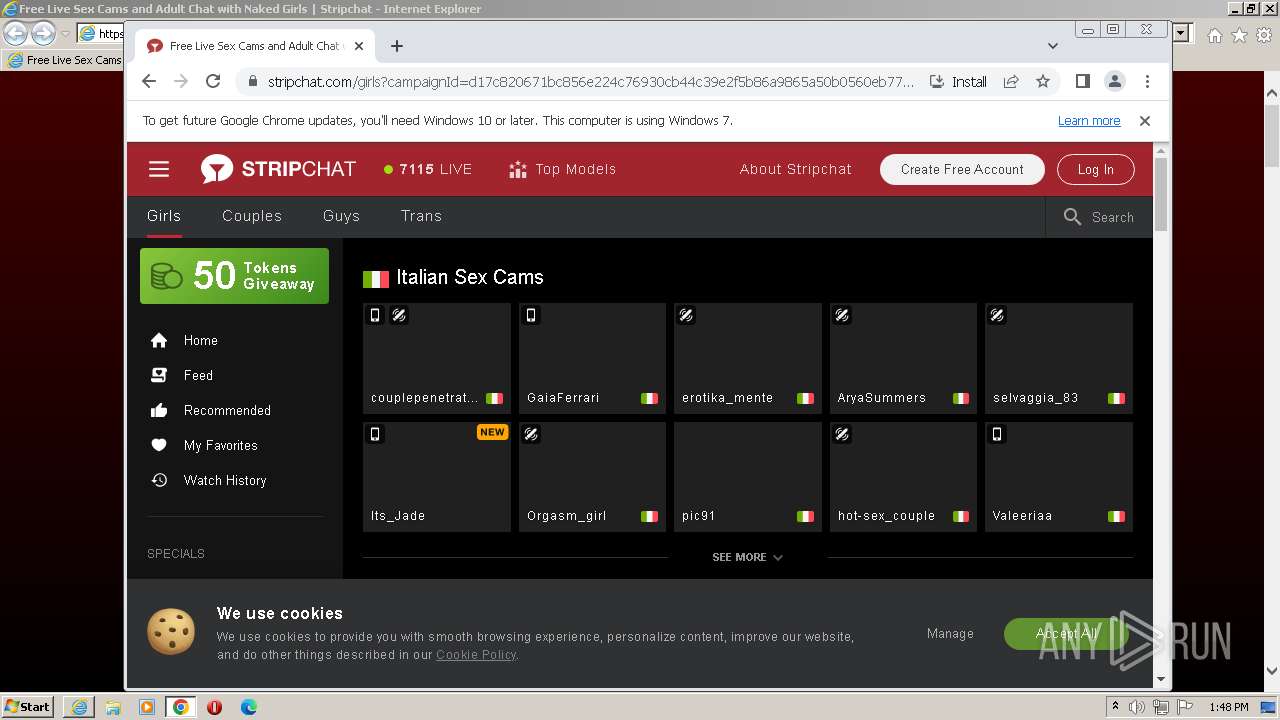This screenshot has height=720, width=1280.
Task: Open Valeeriaa cam thumbnail
Action: click(1059, 476)
